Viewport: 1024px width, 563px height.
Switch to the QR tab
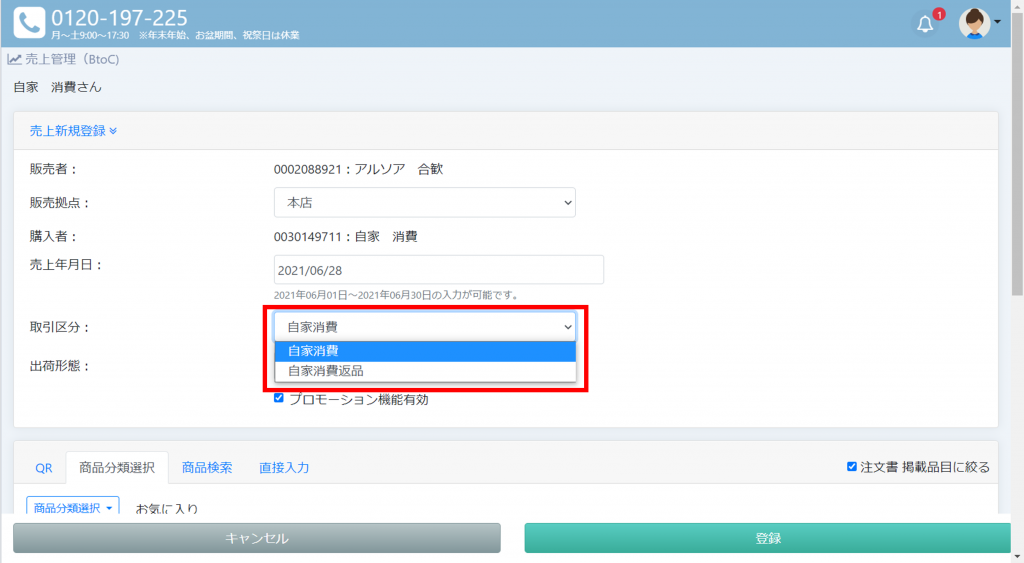click(44, 468)
